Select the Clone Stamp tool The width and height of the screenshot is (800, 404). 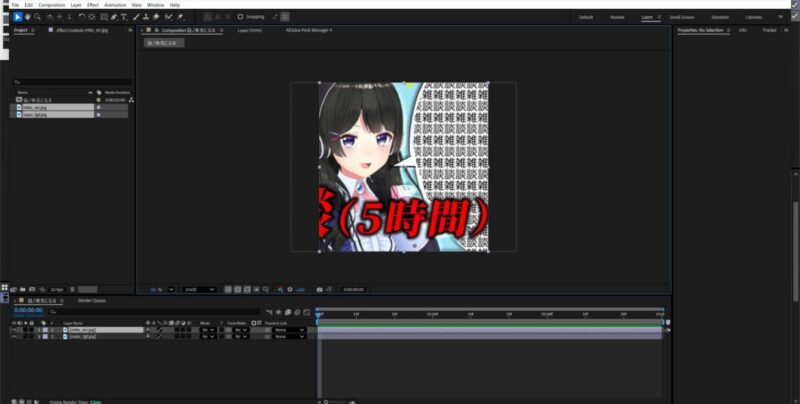pyautogui.click(x=146, y=17)
